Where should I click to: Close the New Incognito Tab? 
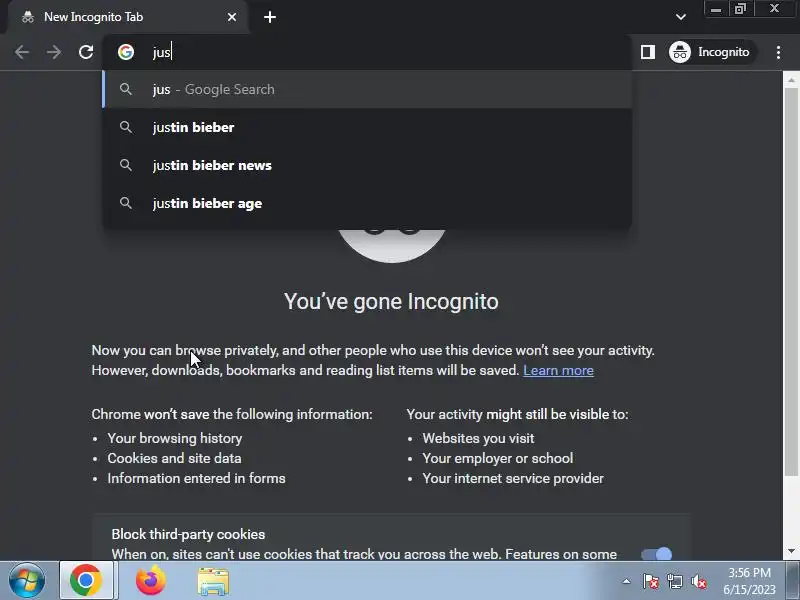[x=232, y=17]
